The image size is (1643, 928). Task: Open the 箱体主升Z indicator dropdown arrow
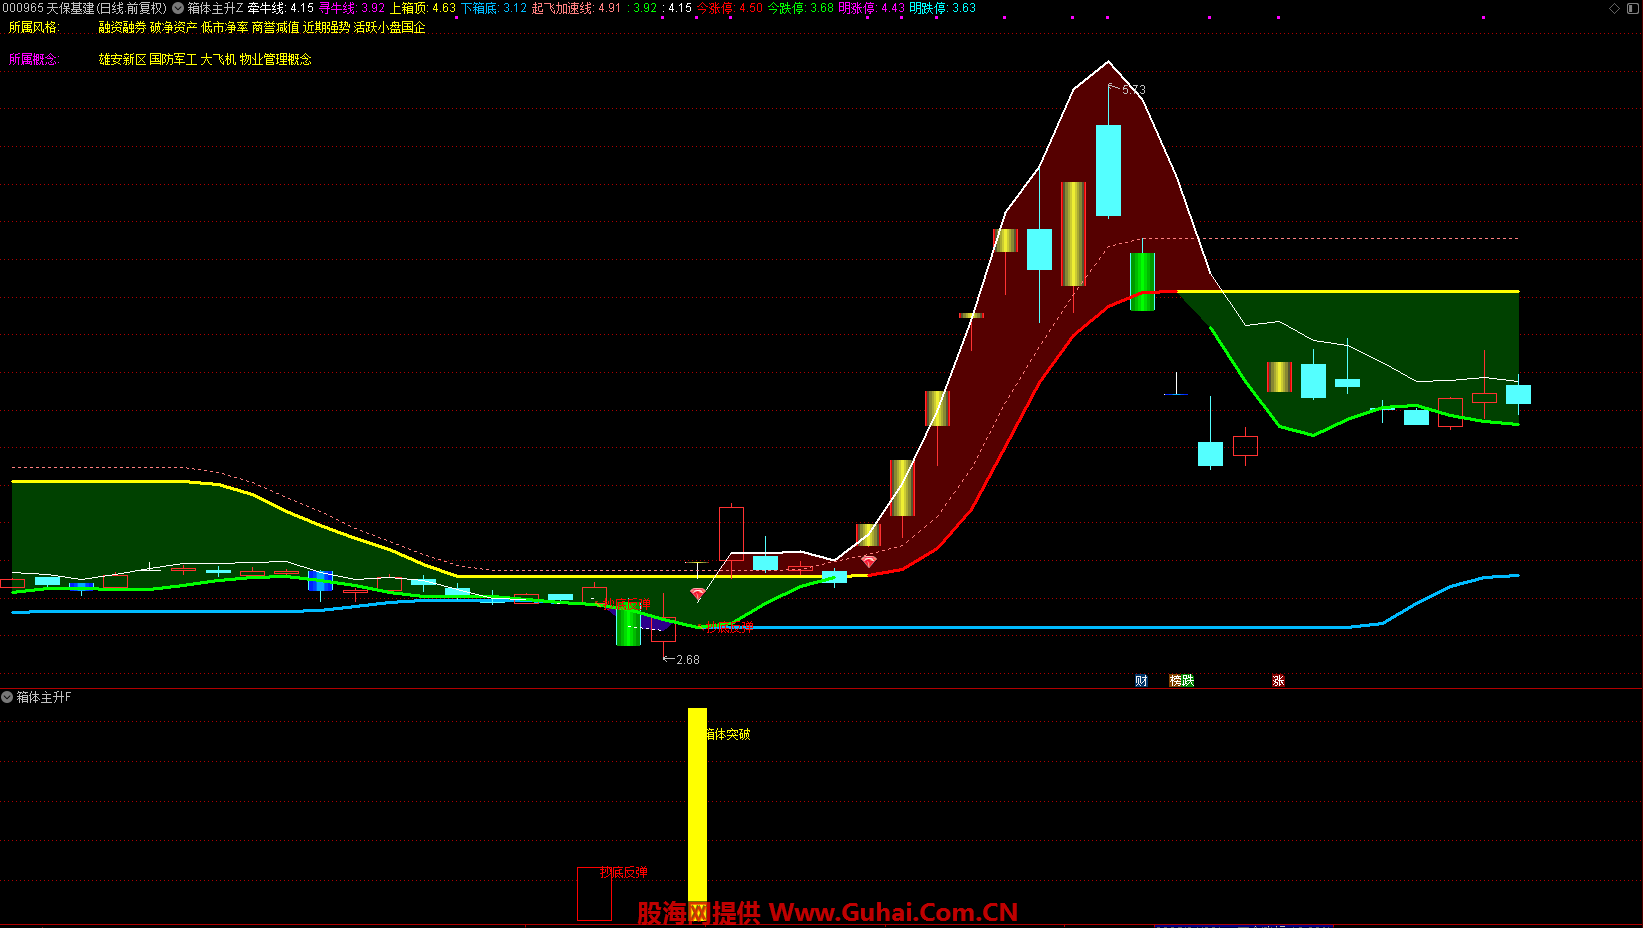tap(178, 8)
